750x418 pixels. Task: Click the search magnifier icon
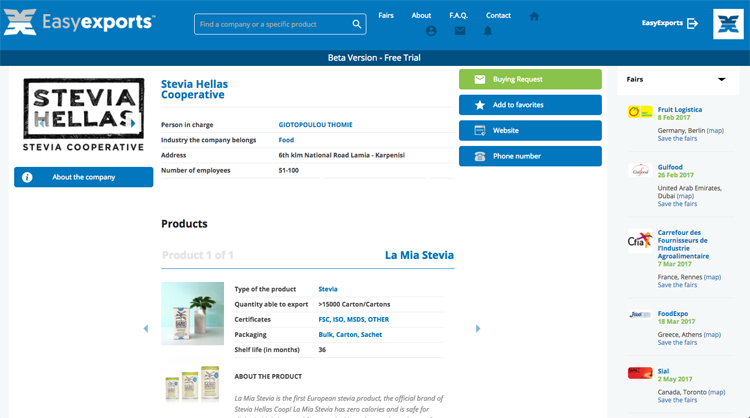(x=357, y=24)
